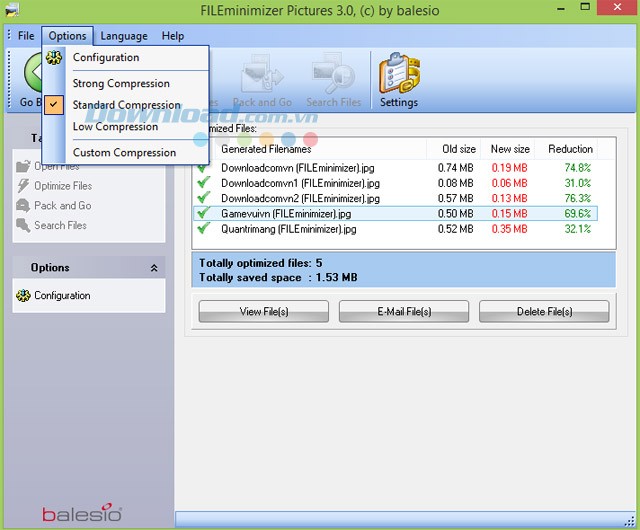Click the 31.0% reduction value

click(578, 183)
